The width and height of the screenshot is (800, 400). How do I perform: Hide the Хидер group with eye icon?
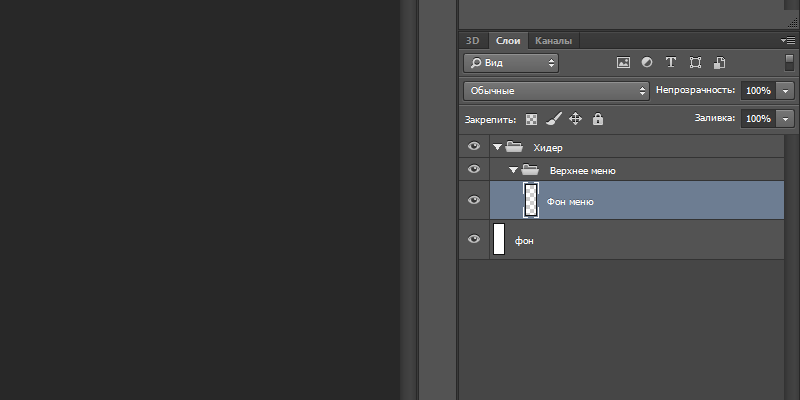[x=474, y=147]
